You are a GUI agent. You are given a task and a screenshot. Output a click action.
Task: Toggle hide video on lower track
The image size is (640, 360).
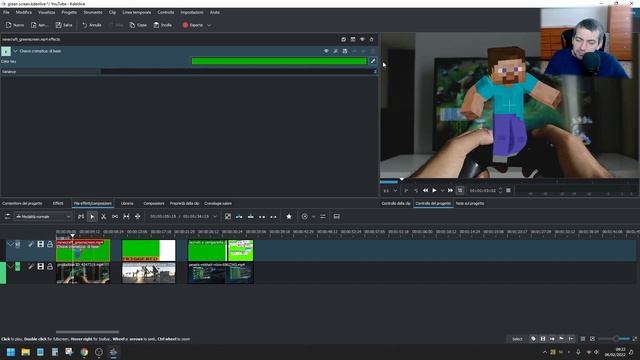pos(40,267)
